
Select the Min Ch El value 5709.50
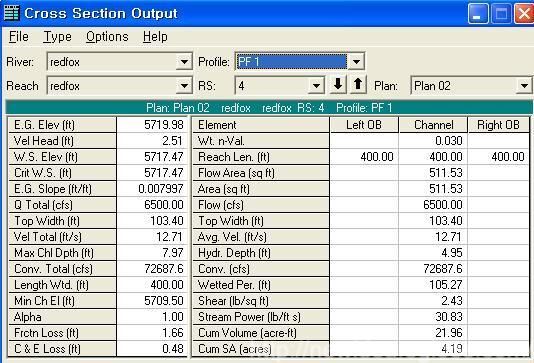152,301
